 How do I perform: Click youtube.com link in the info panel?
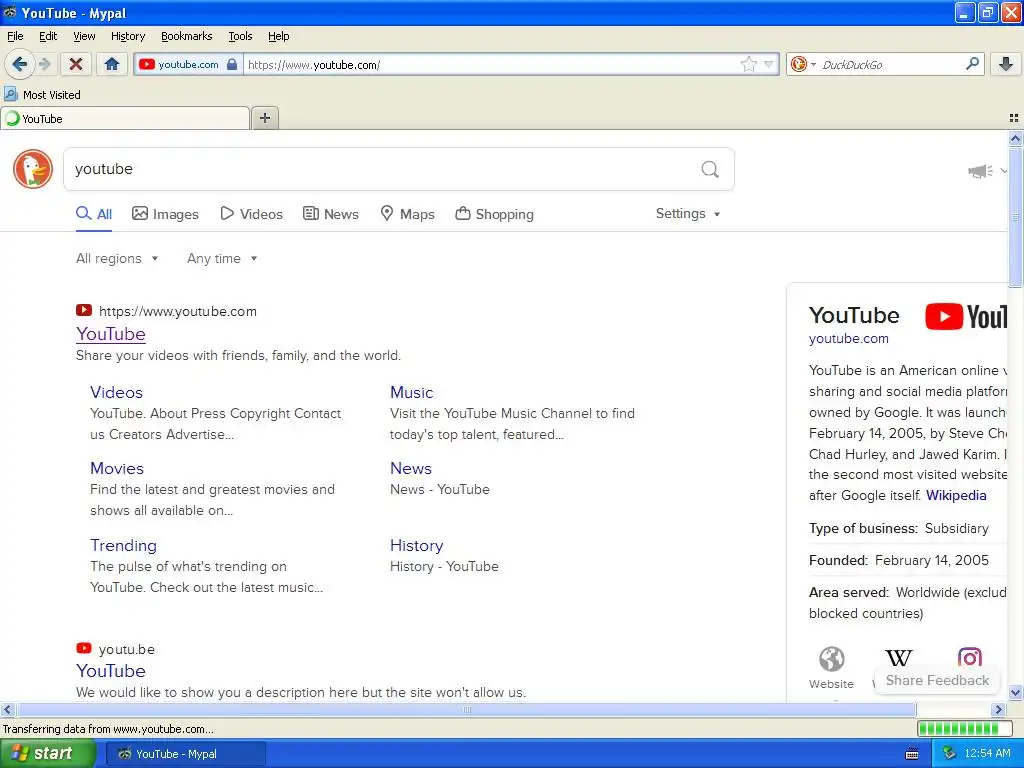coord(848,338)
